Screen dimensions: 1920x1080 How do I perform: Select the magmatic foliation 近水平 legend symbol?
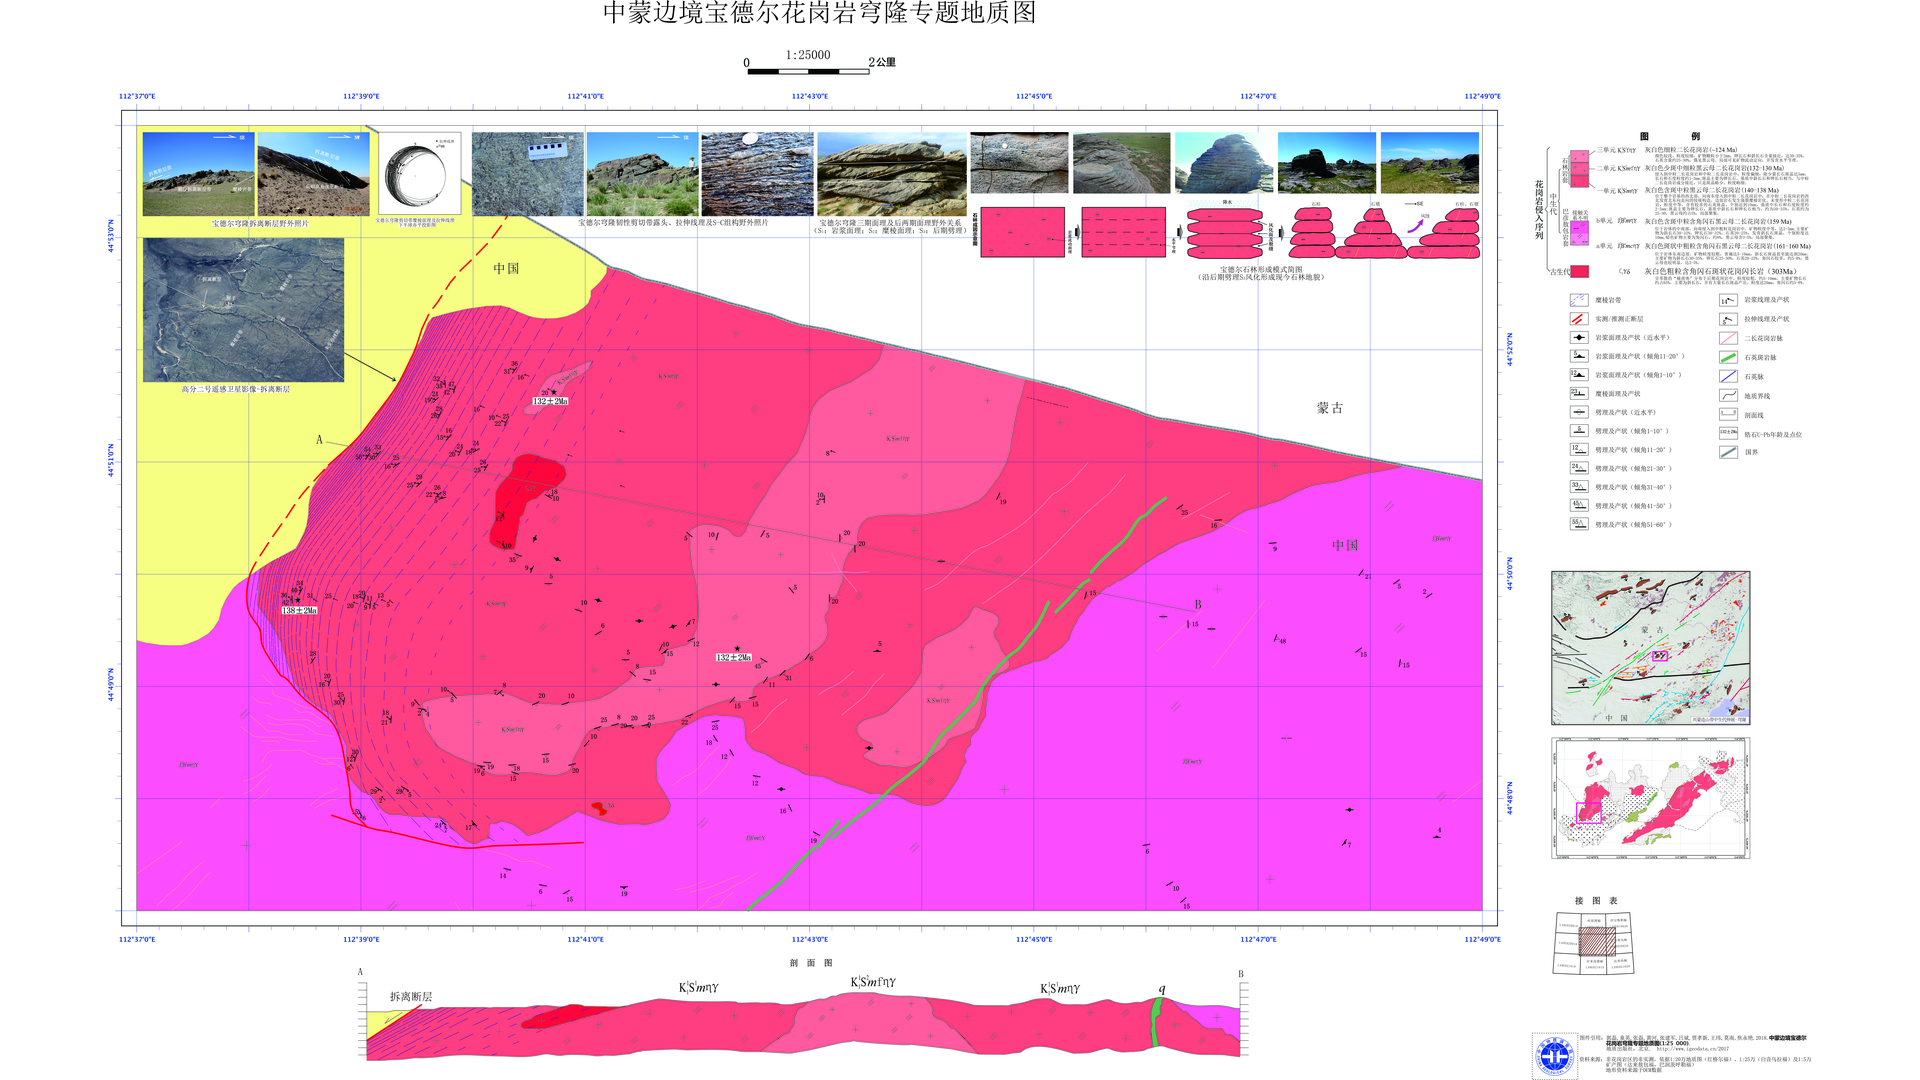(x=1579, y=338)
